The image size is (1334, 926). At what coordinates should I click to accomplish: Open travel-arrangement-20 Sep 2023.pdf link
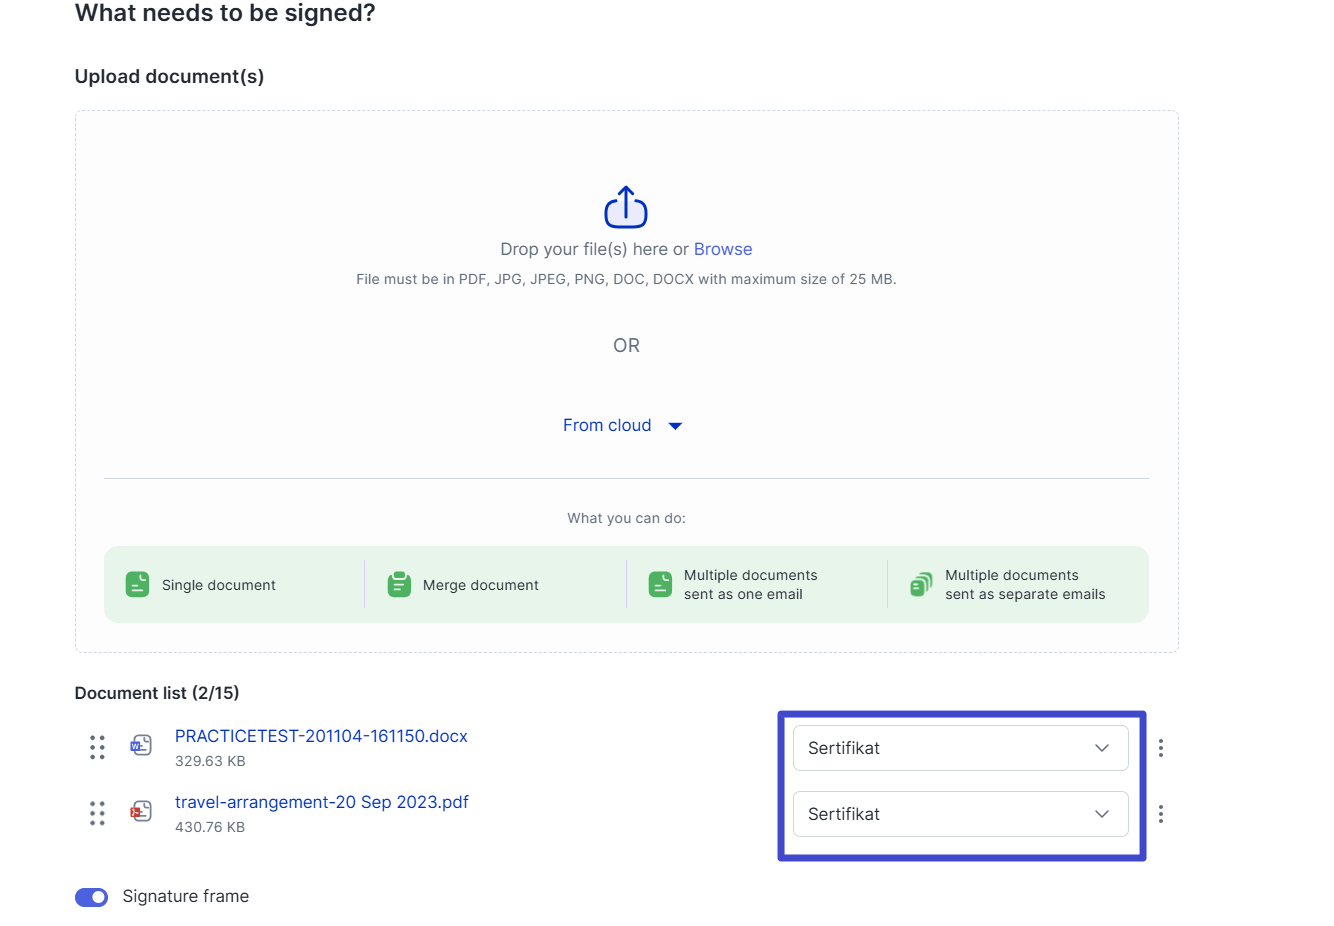321,802
